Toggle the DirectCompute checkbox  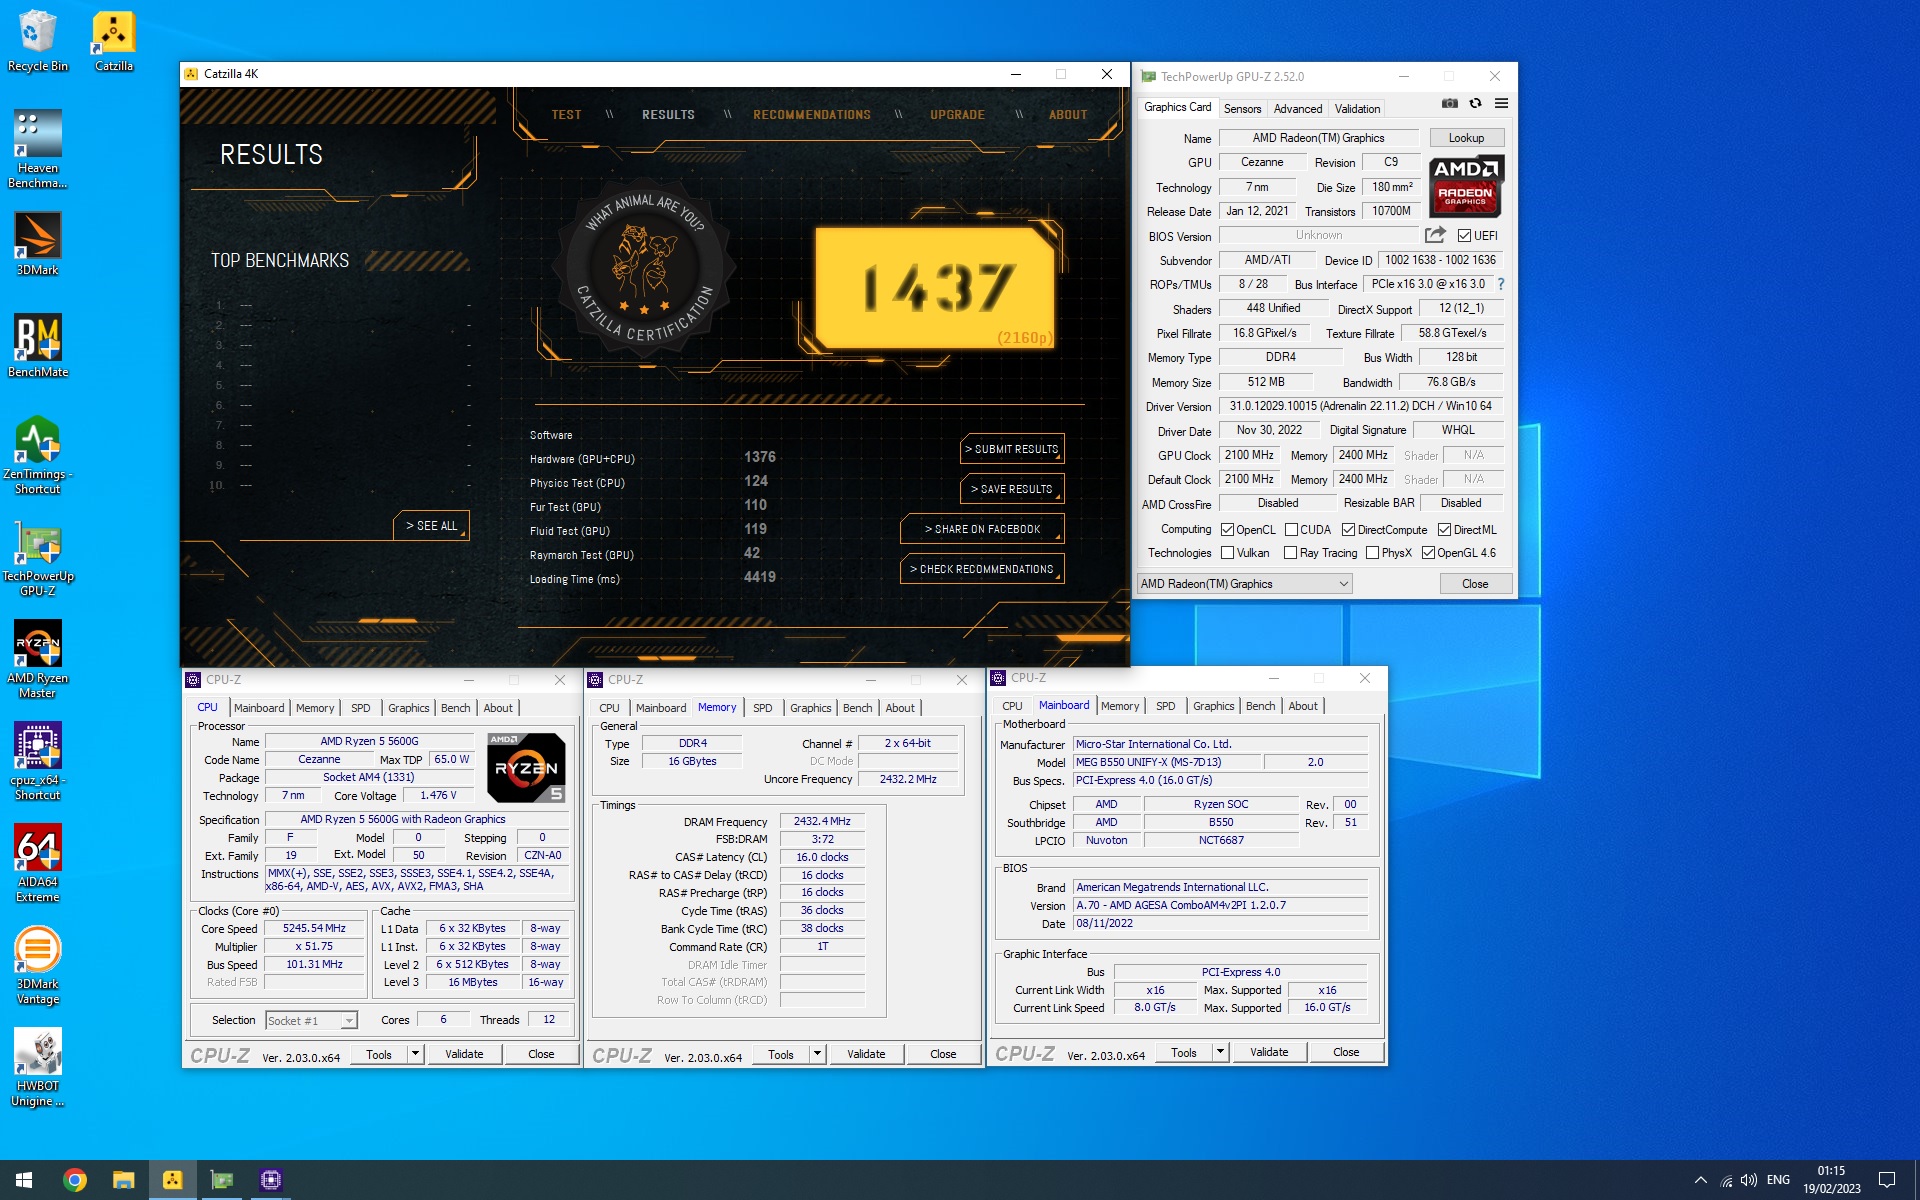tap(1348, 530)
